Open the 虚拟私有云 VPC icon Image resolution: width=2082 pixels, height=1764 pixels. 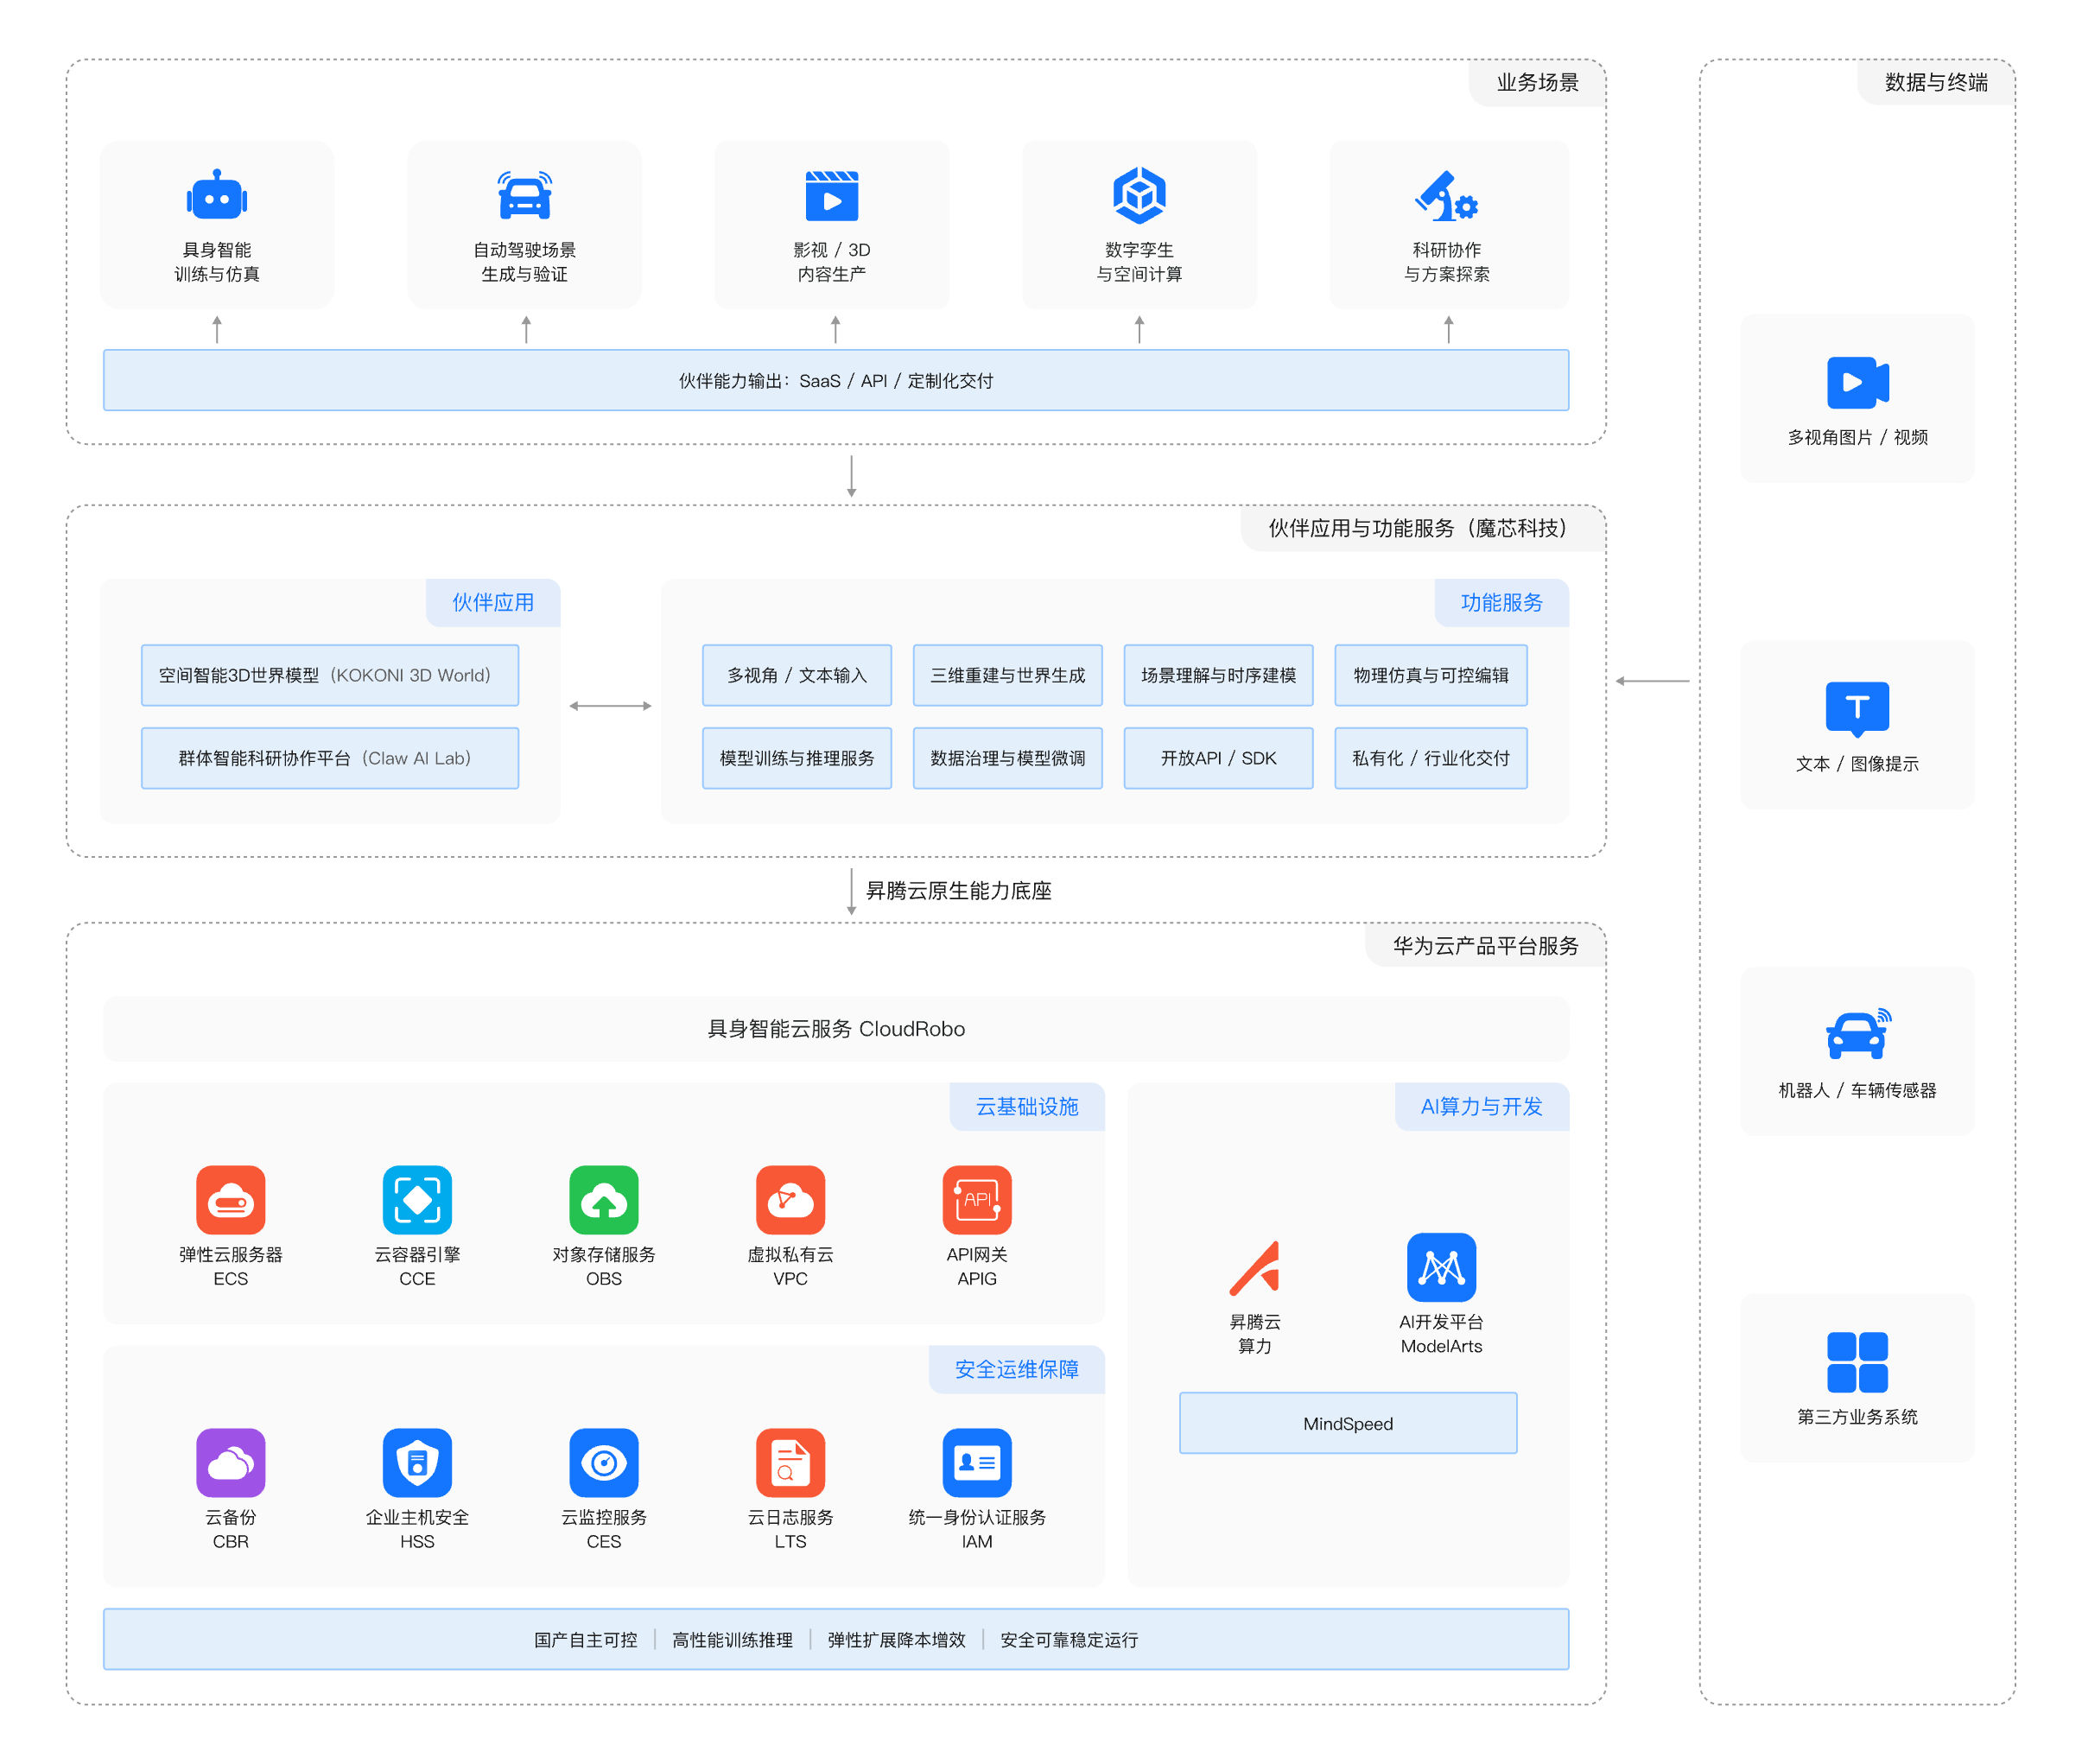pyautogui.click(x=790, y=1199)
